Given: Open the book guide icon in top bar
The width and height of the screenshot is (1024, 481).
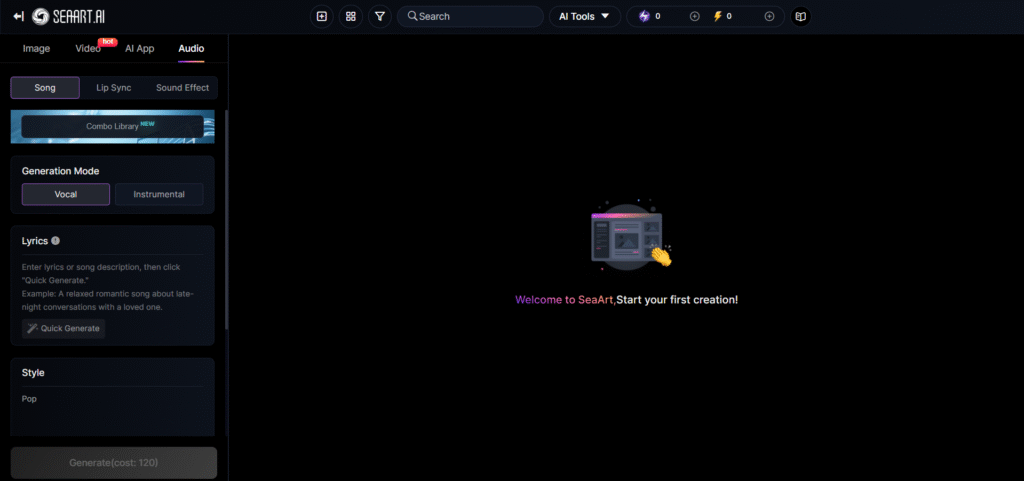Looking at the screenshot, I should tap(799, 16).
